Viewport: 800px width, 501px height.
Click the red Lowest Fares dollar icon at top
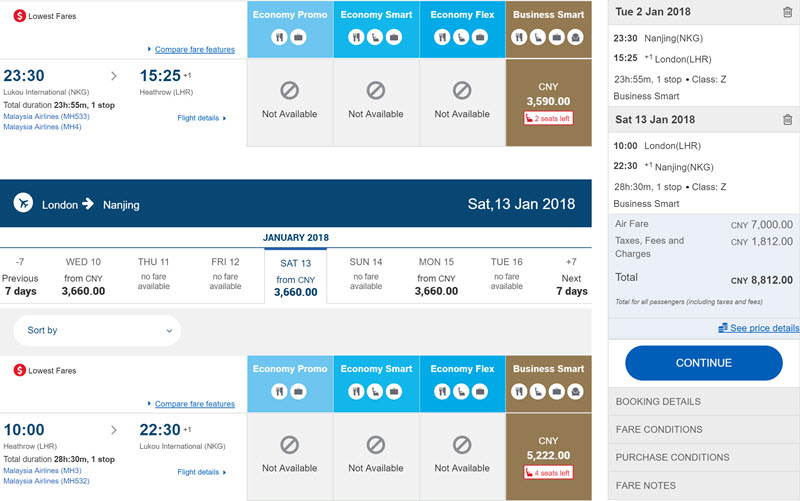point(19,16)
